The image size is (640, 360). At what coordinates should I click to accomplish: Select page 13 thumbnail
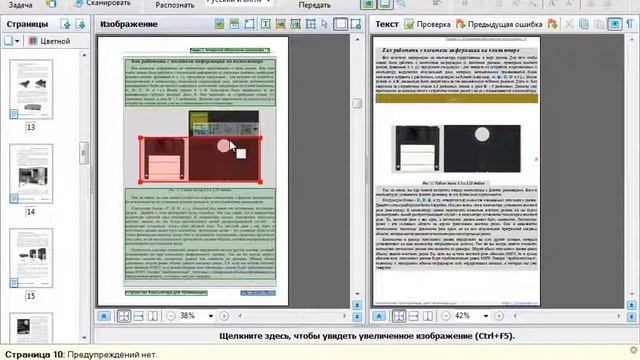[x=31, y=89]
